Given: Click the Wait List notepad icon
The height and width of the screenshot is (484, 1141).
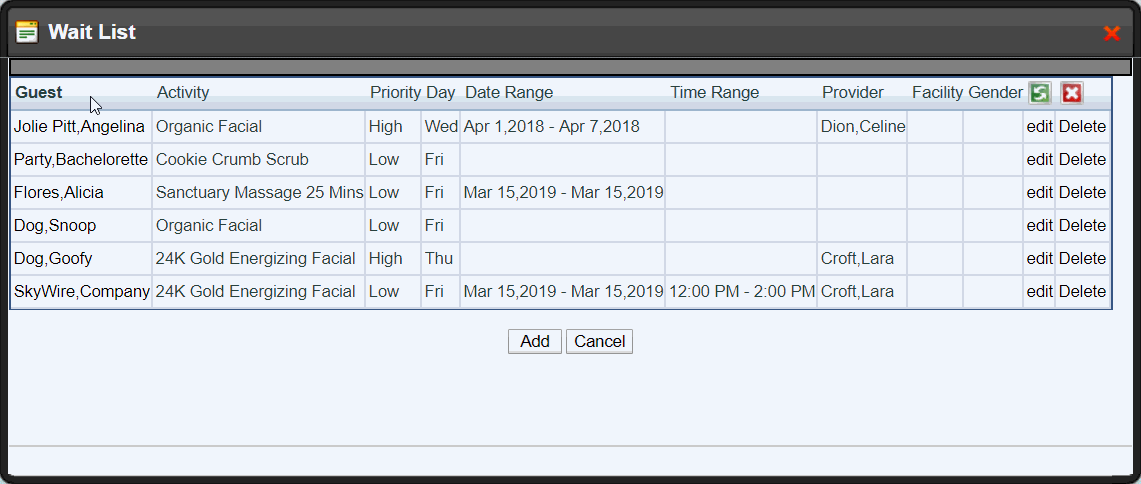Looking at the screenshot, I should [27, 32].
